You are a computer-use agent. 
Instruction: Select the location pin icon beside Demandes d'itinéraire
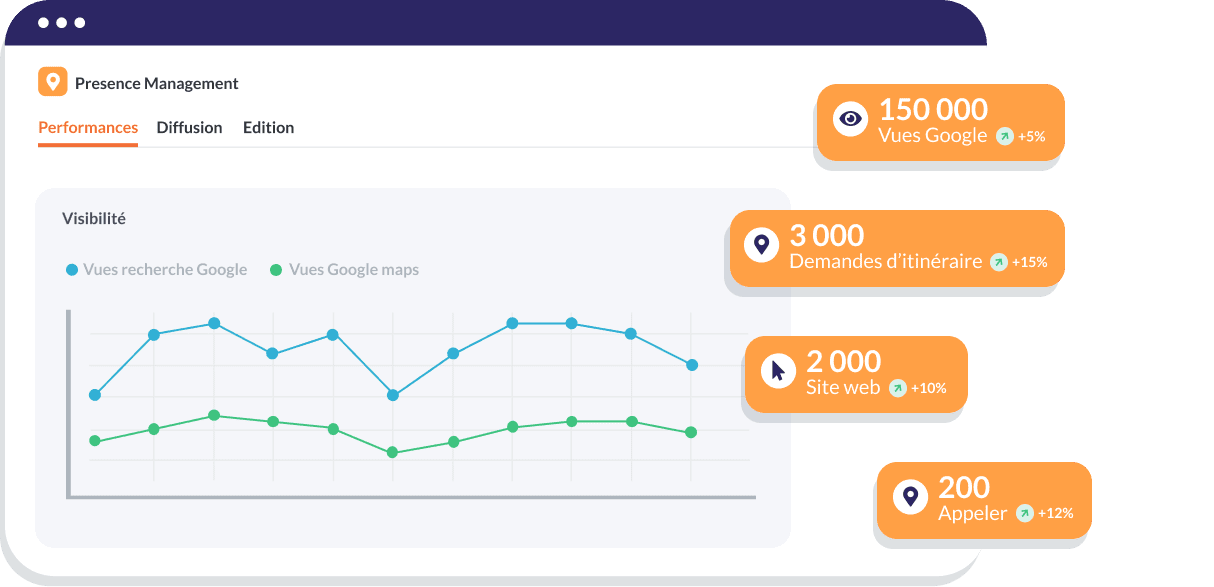click(763, 245)
